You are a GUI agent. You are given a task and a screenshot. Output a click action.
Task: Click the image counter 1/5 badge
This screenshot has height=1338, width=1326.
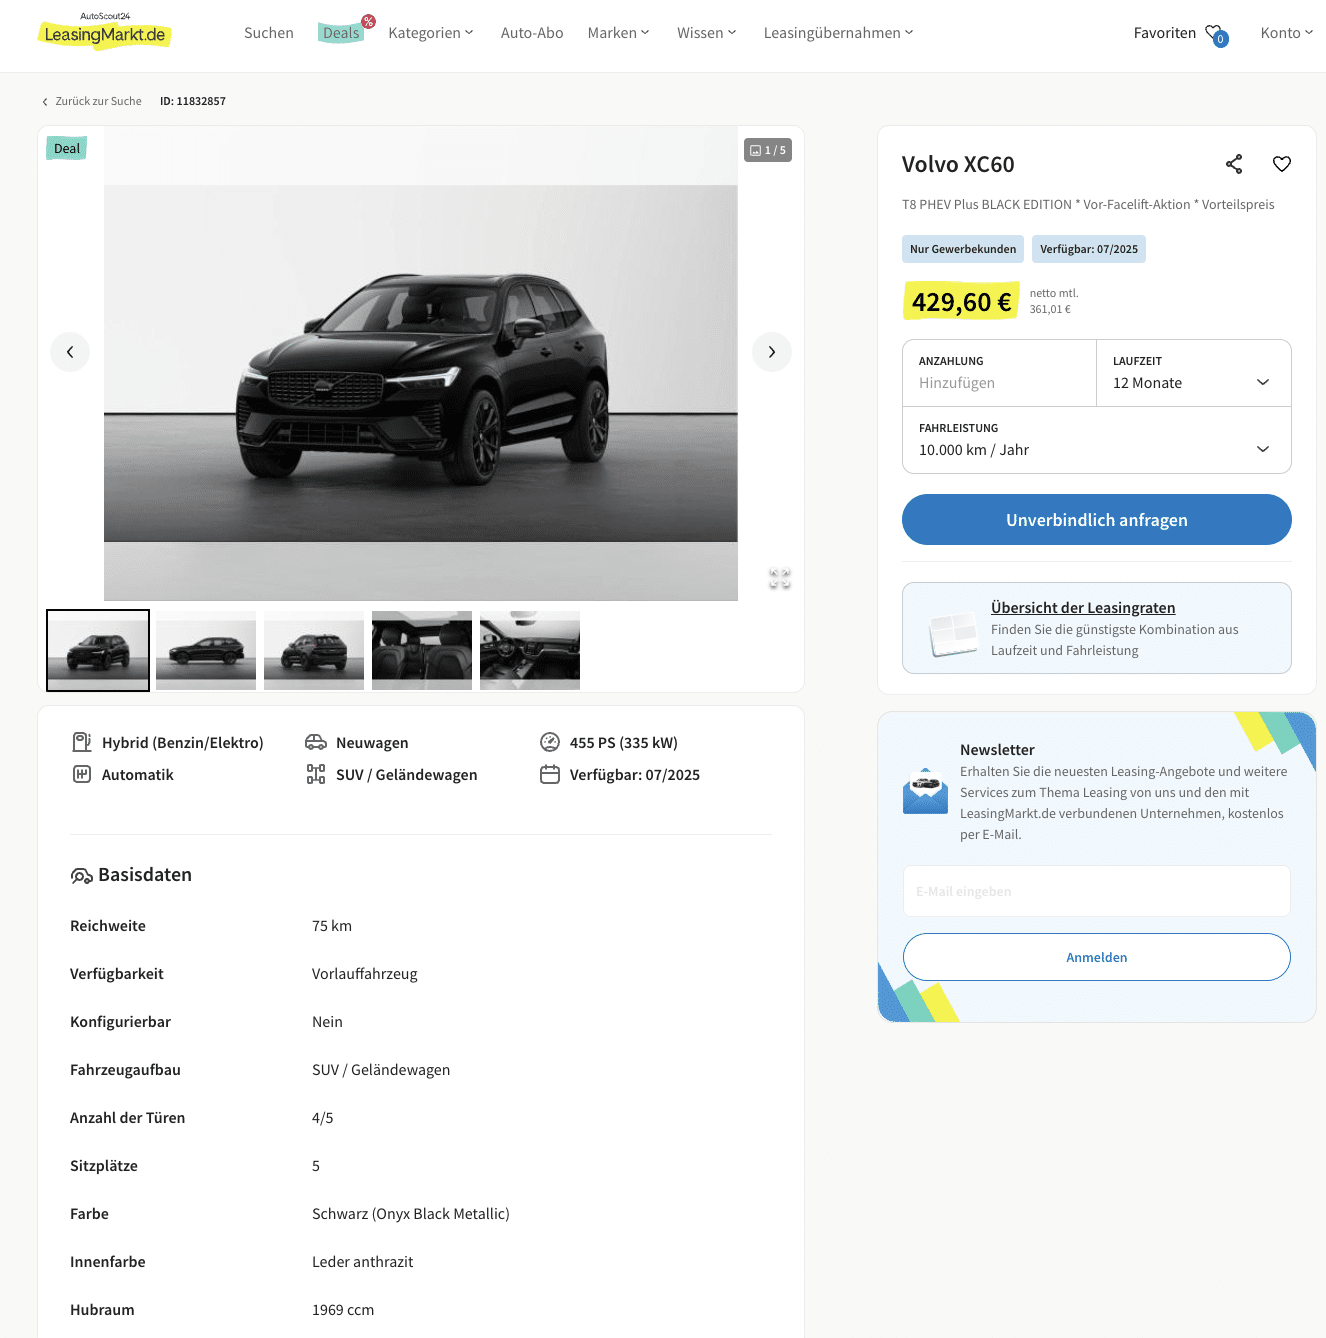768,150
